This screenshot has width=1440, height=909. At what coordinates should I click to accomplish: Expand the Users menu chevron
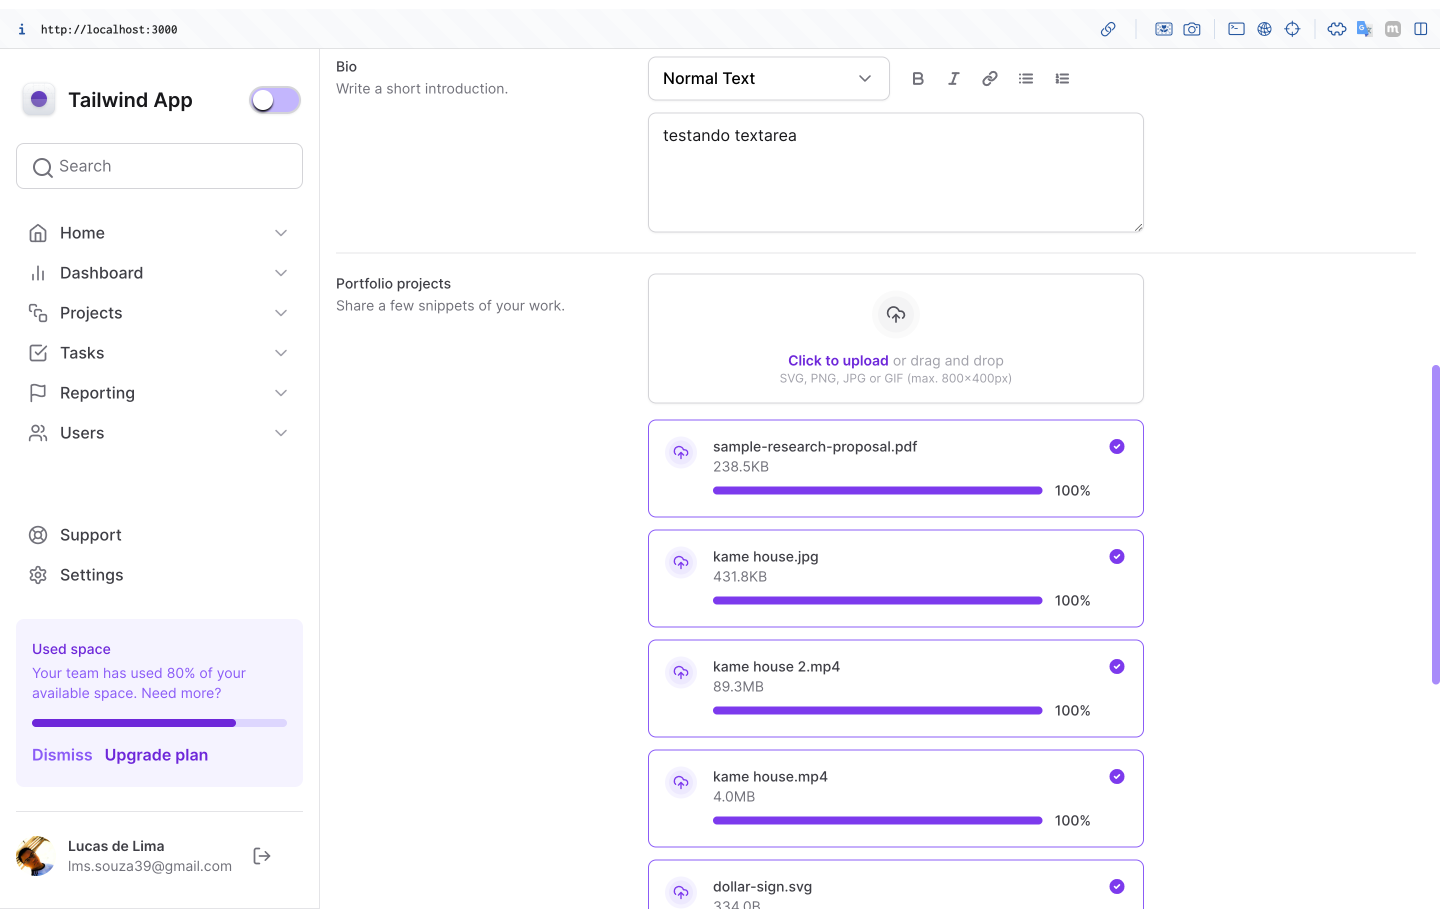[x=281, y=433]
